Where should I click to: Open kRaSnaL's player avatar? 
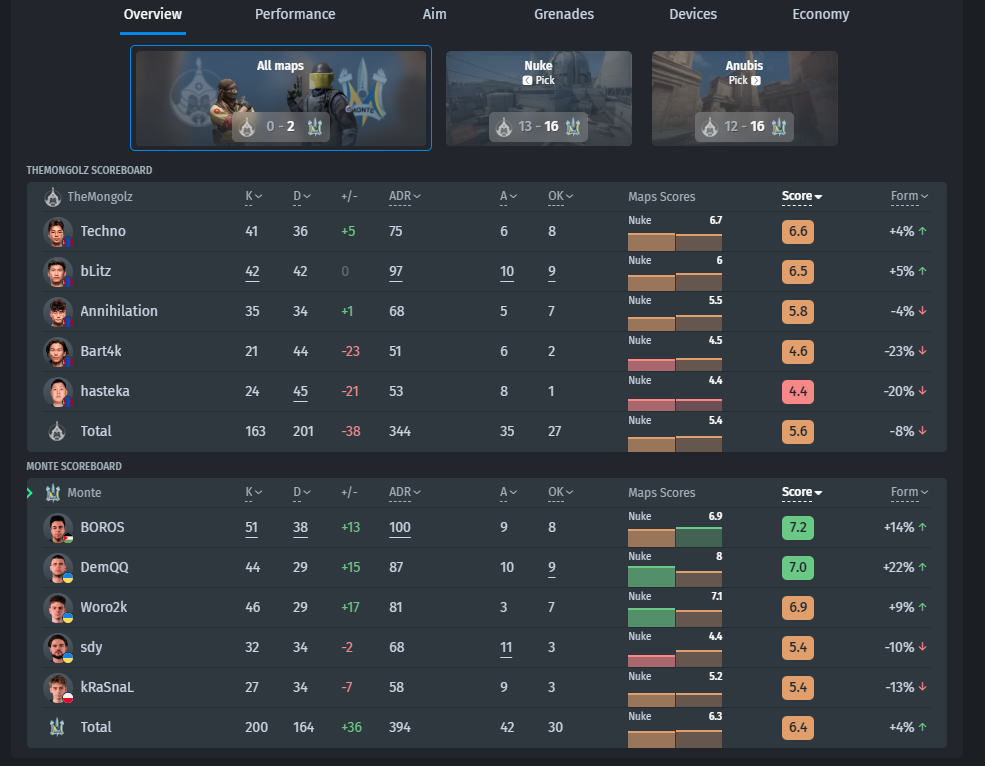point(57,687)
